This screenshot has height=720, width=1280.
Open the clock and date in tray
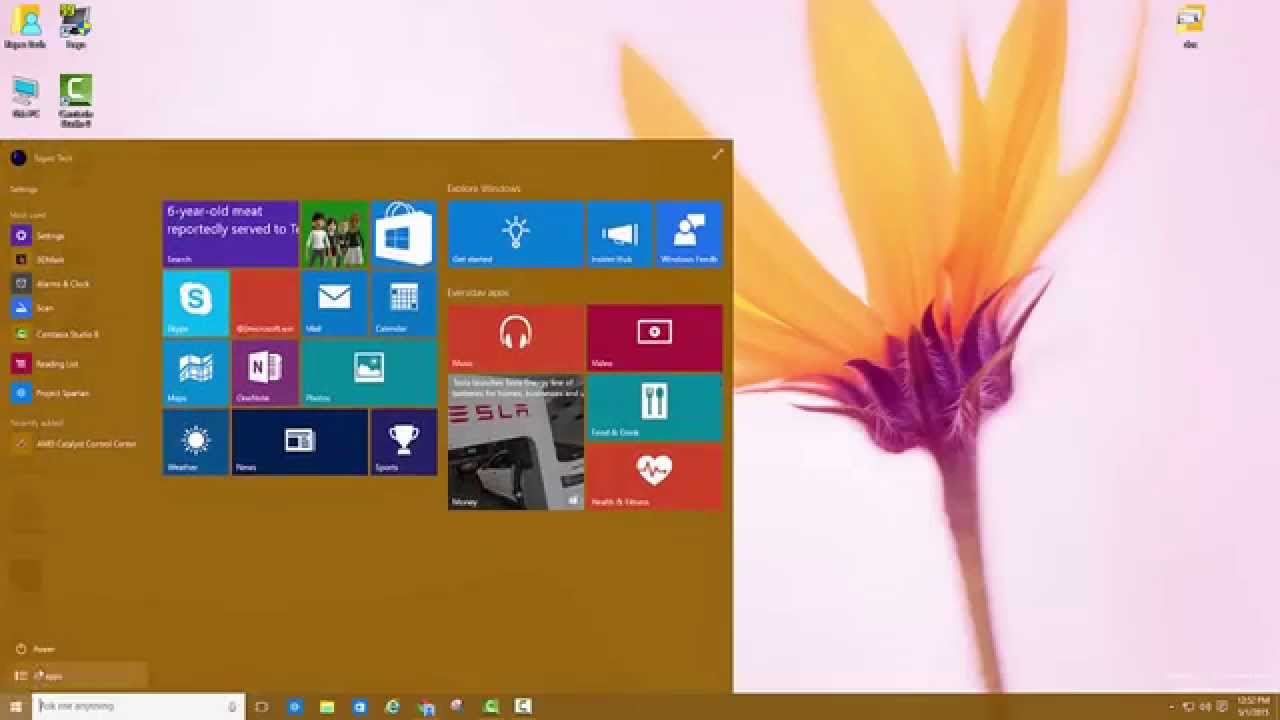1253,706
